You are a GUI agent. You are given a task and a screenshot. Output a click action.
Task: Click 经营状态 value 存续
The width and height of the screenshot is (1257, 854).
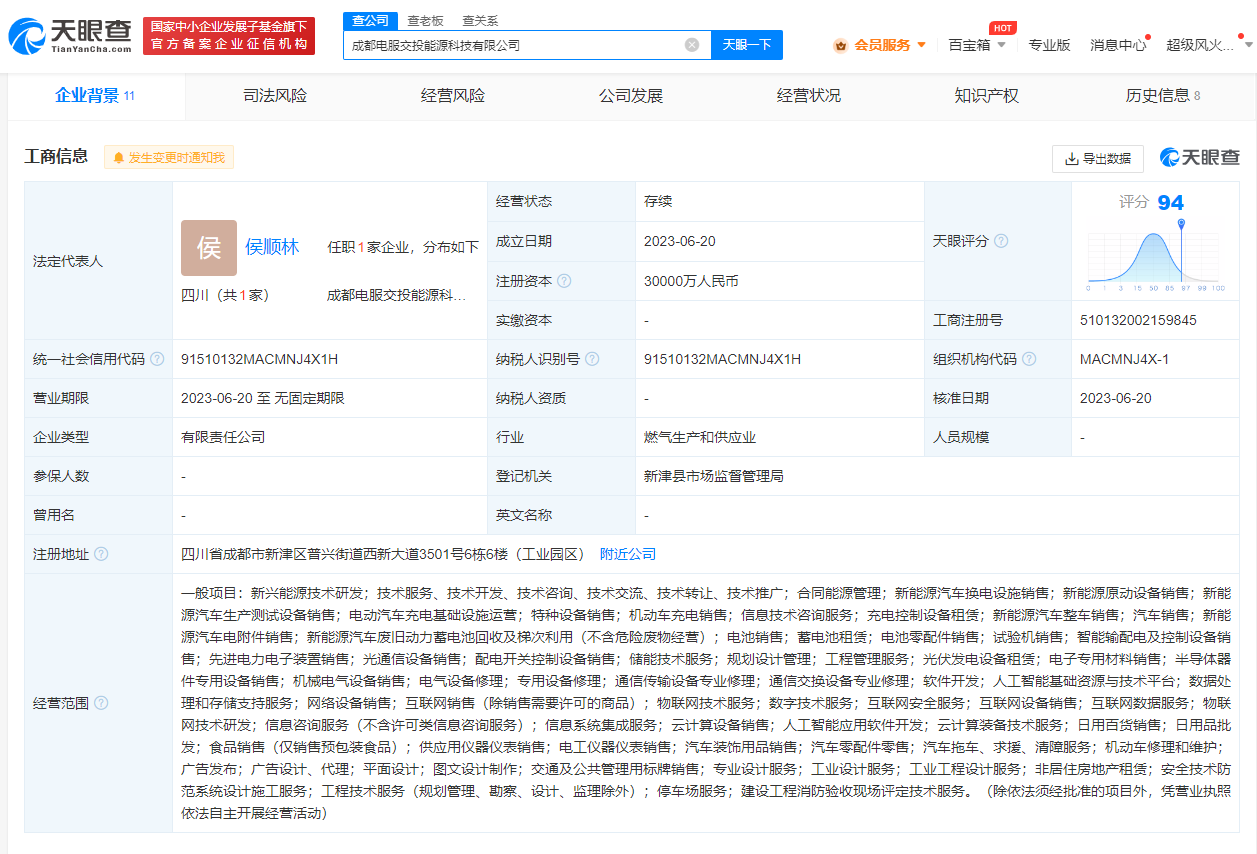point(658,201)
